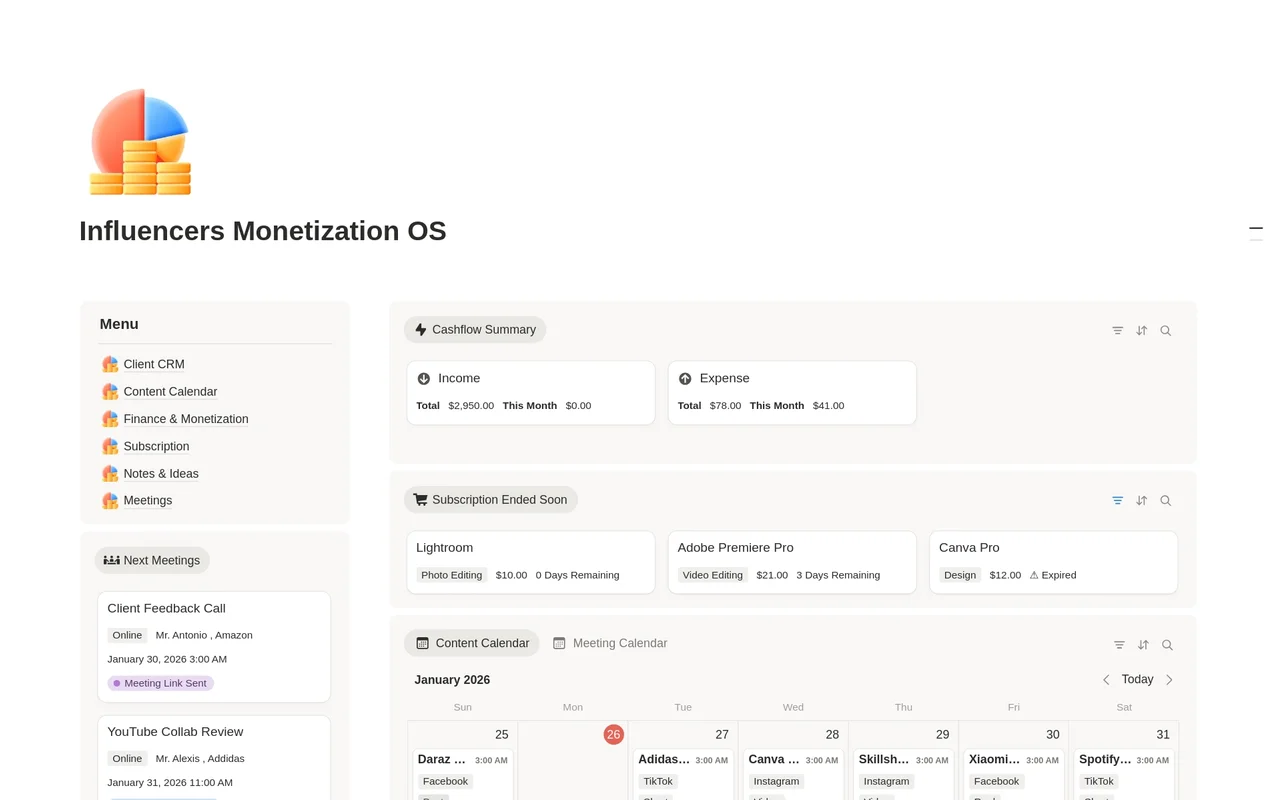
Task: Open the Spotify calendar entry on the 31st
Action: click(1124, 774)
